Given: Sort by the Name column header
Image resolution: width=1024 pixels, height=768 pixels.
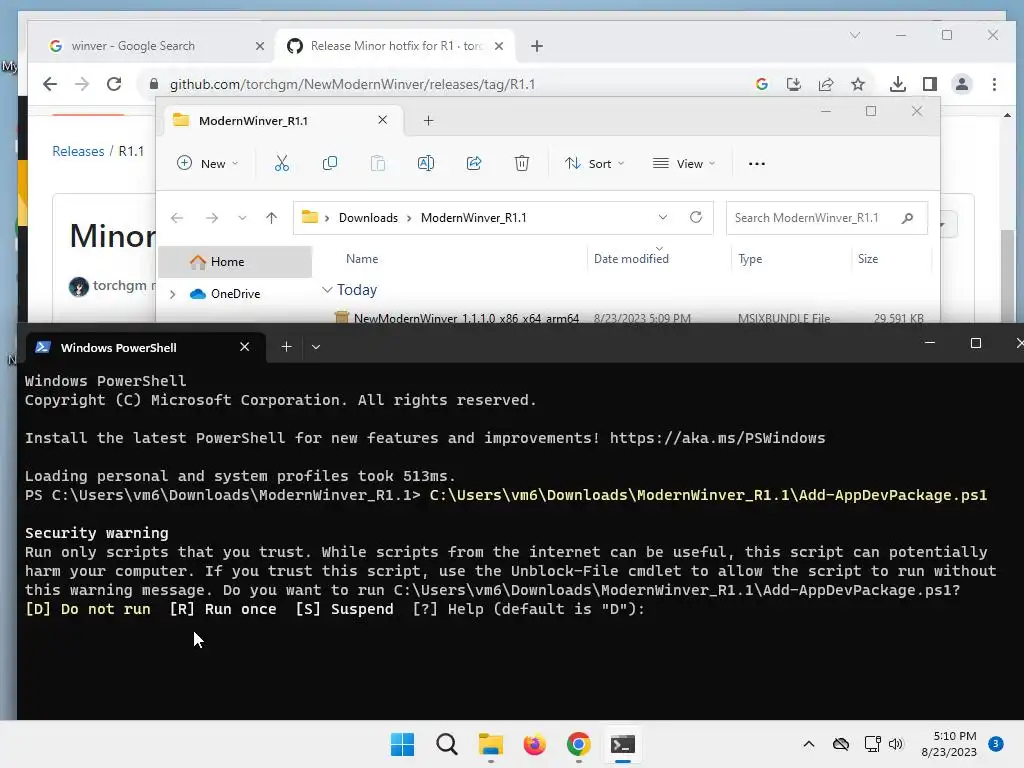Looking at the screenshot, I should pyautogui.click(x=362, y=259).
